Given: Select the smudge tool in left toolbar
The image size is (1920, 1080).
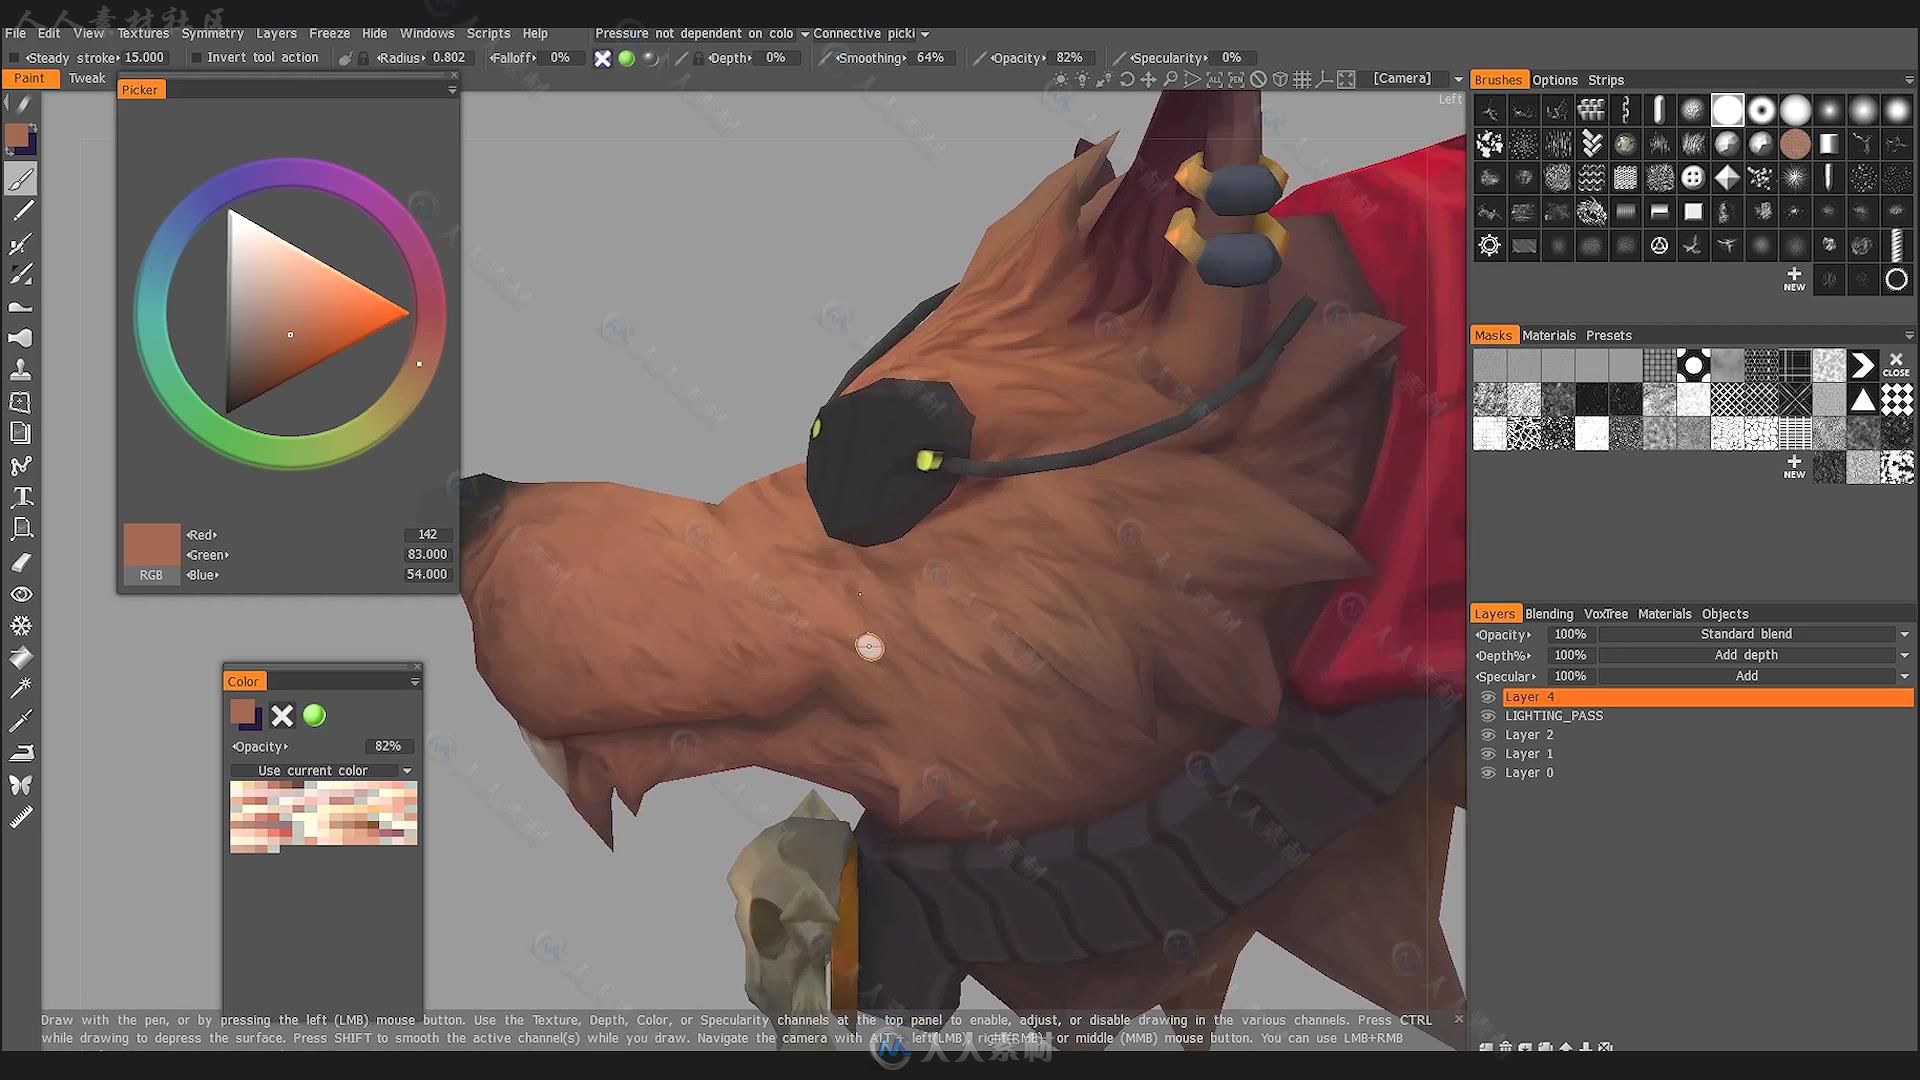Looking at the screenshot, I should coord(21,307).
